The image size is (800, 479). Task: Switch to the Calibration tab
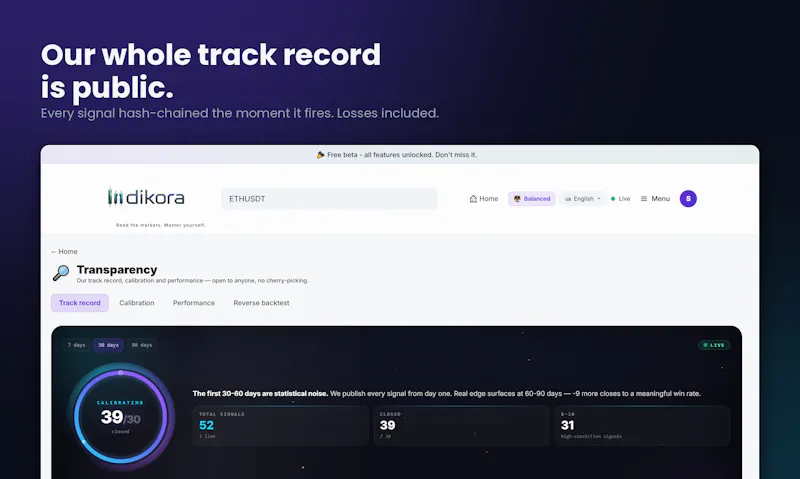(x=137, y=302)
